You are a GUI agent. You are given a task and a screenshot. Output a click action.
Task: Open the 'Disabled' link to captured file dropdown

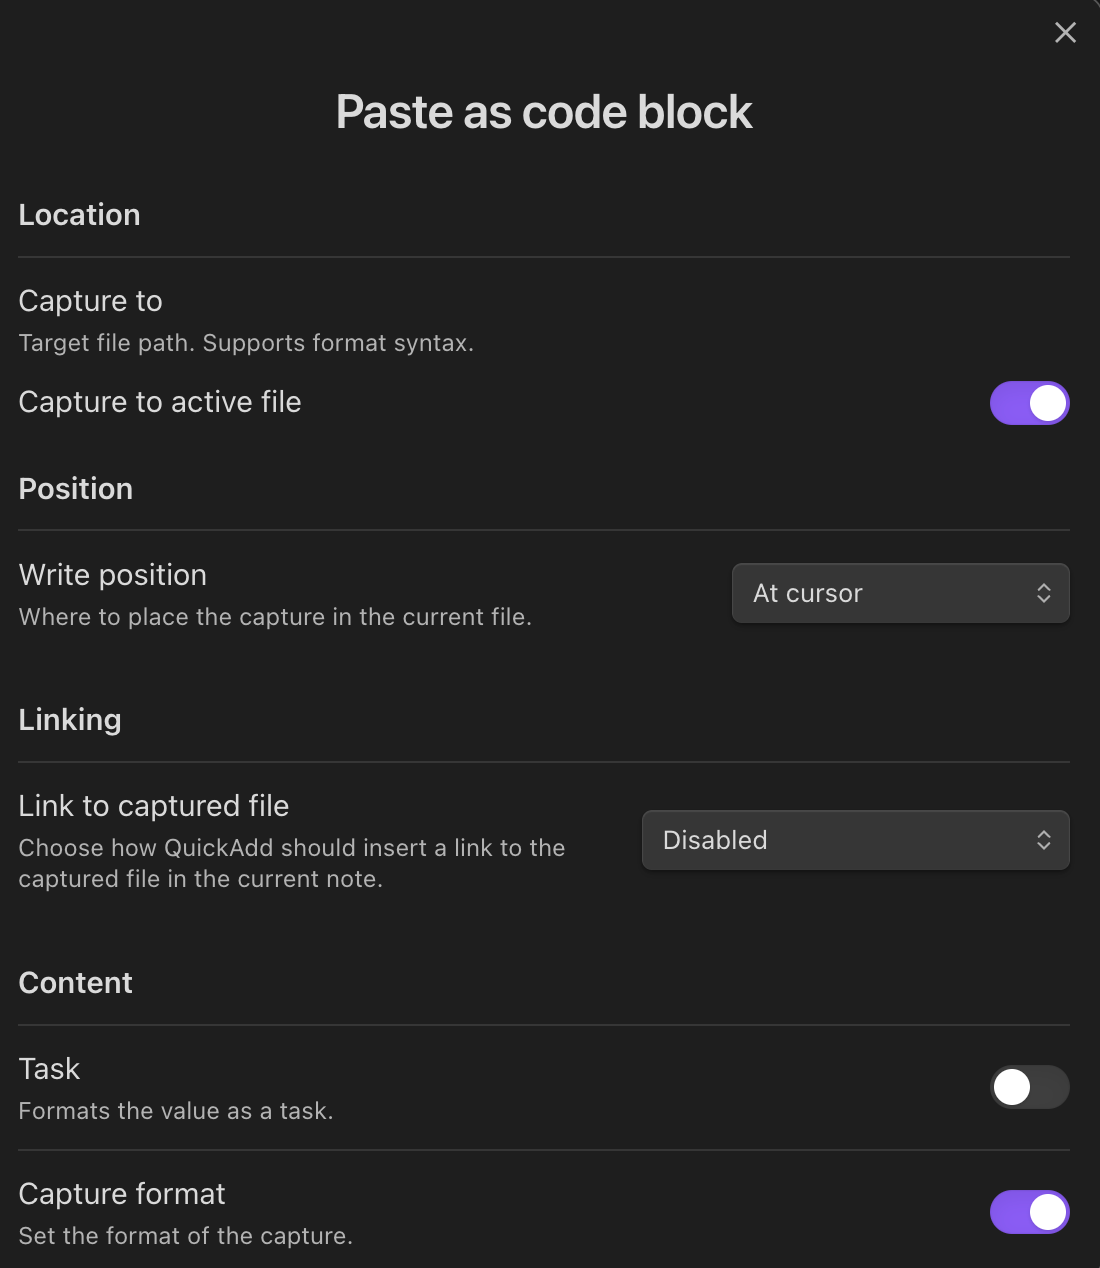tap(855, 840)
